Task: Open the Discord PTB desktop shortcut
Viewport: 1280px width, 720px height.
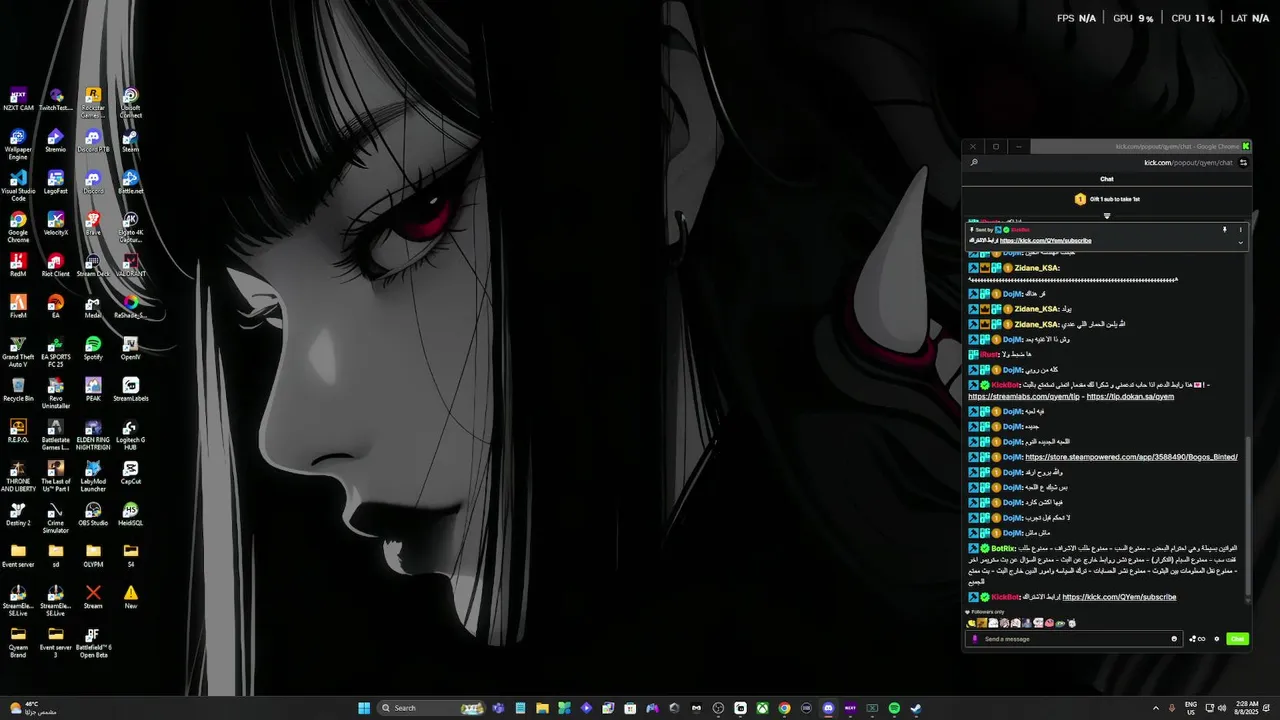Action: point(93,141)
